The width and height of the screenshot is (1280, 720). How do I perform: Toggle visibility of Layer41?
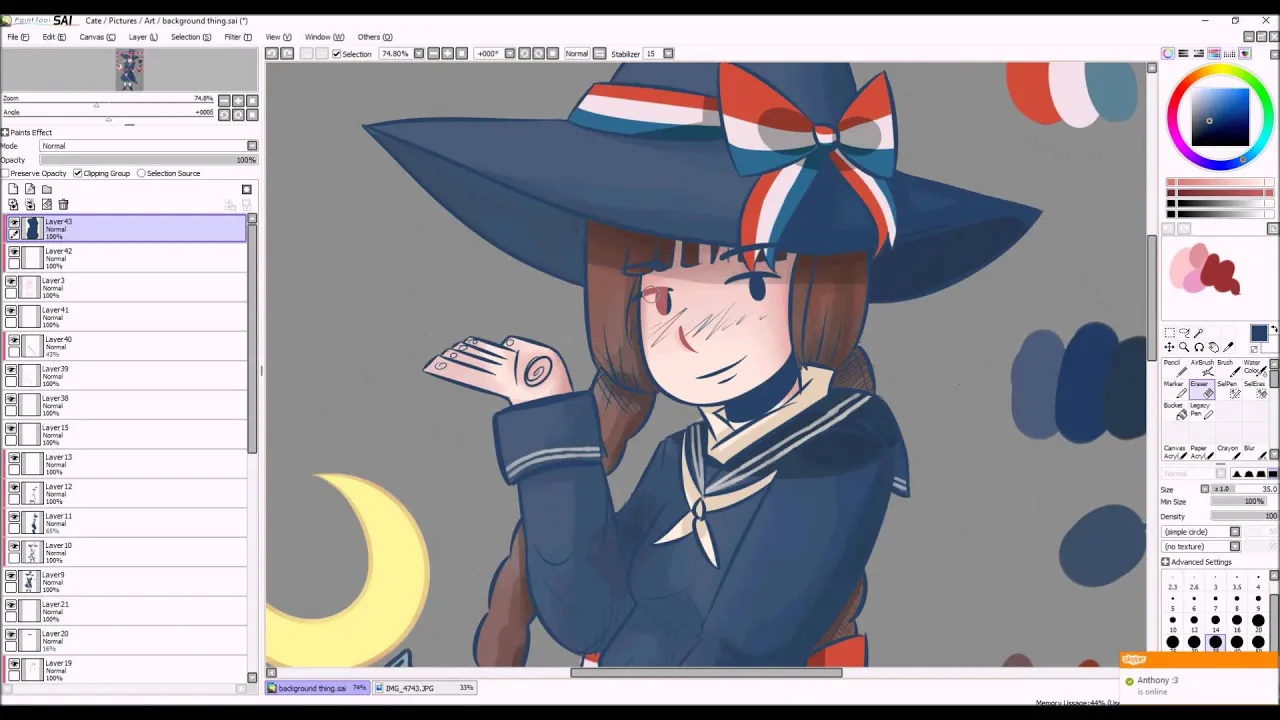(12, 311)
